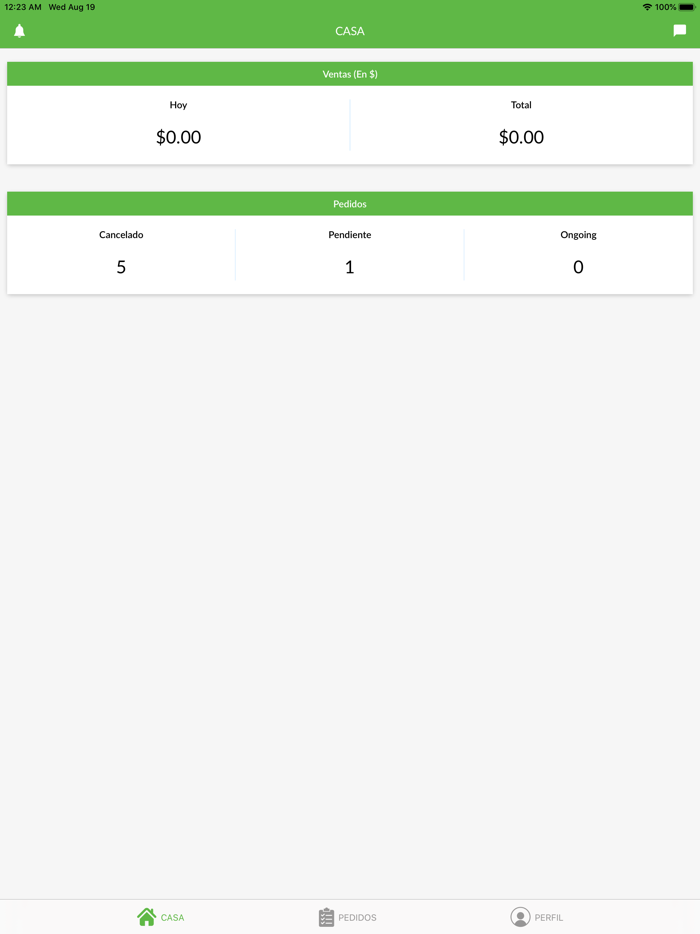This screenshot has height=934, width=700.
Task: Tap the green house icon
Action: (x=147, y=917)
